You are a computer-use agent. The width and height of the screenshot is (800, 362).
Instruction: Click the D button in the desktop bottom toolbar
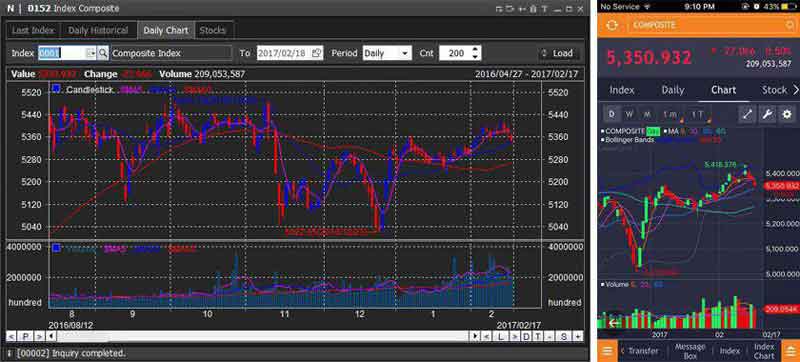526,337
